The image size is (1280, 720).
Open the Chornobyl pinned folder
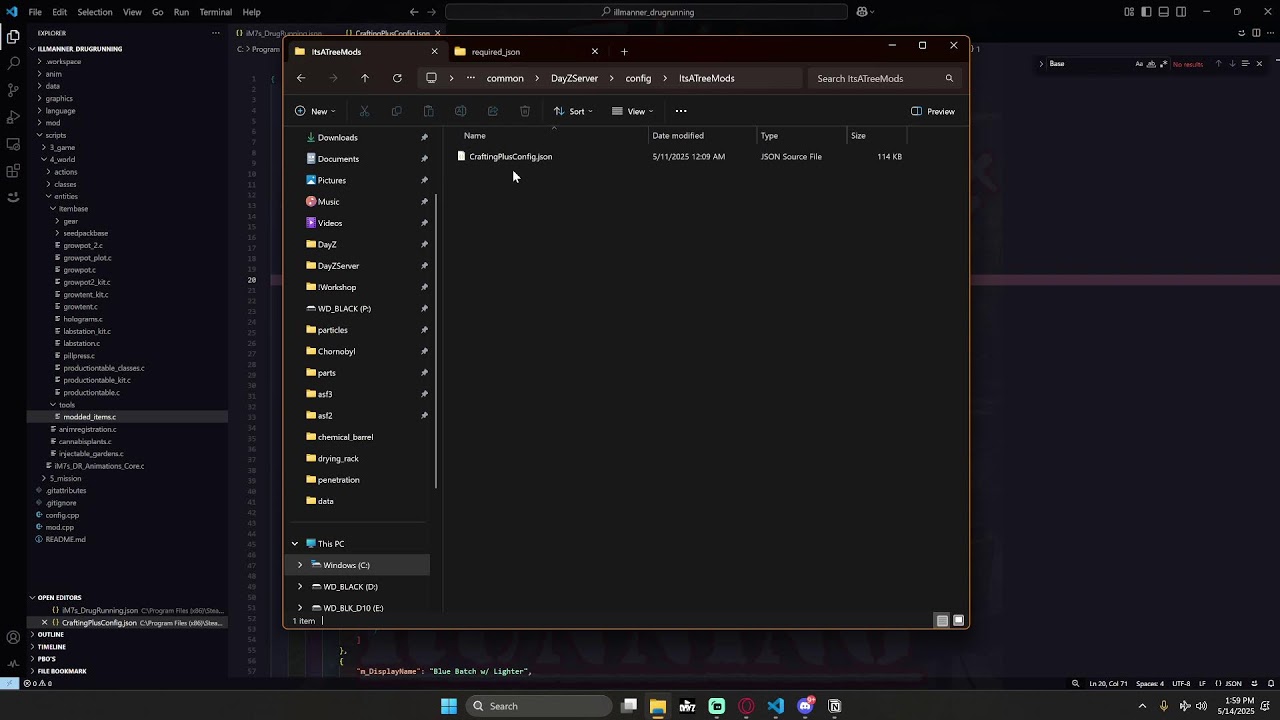click(336, 352)
